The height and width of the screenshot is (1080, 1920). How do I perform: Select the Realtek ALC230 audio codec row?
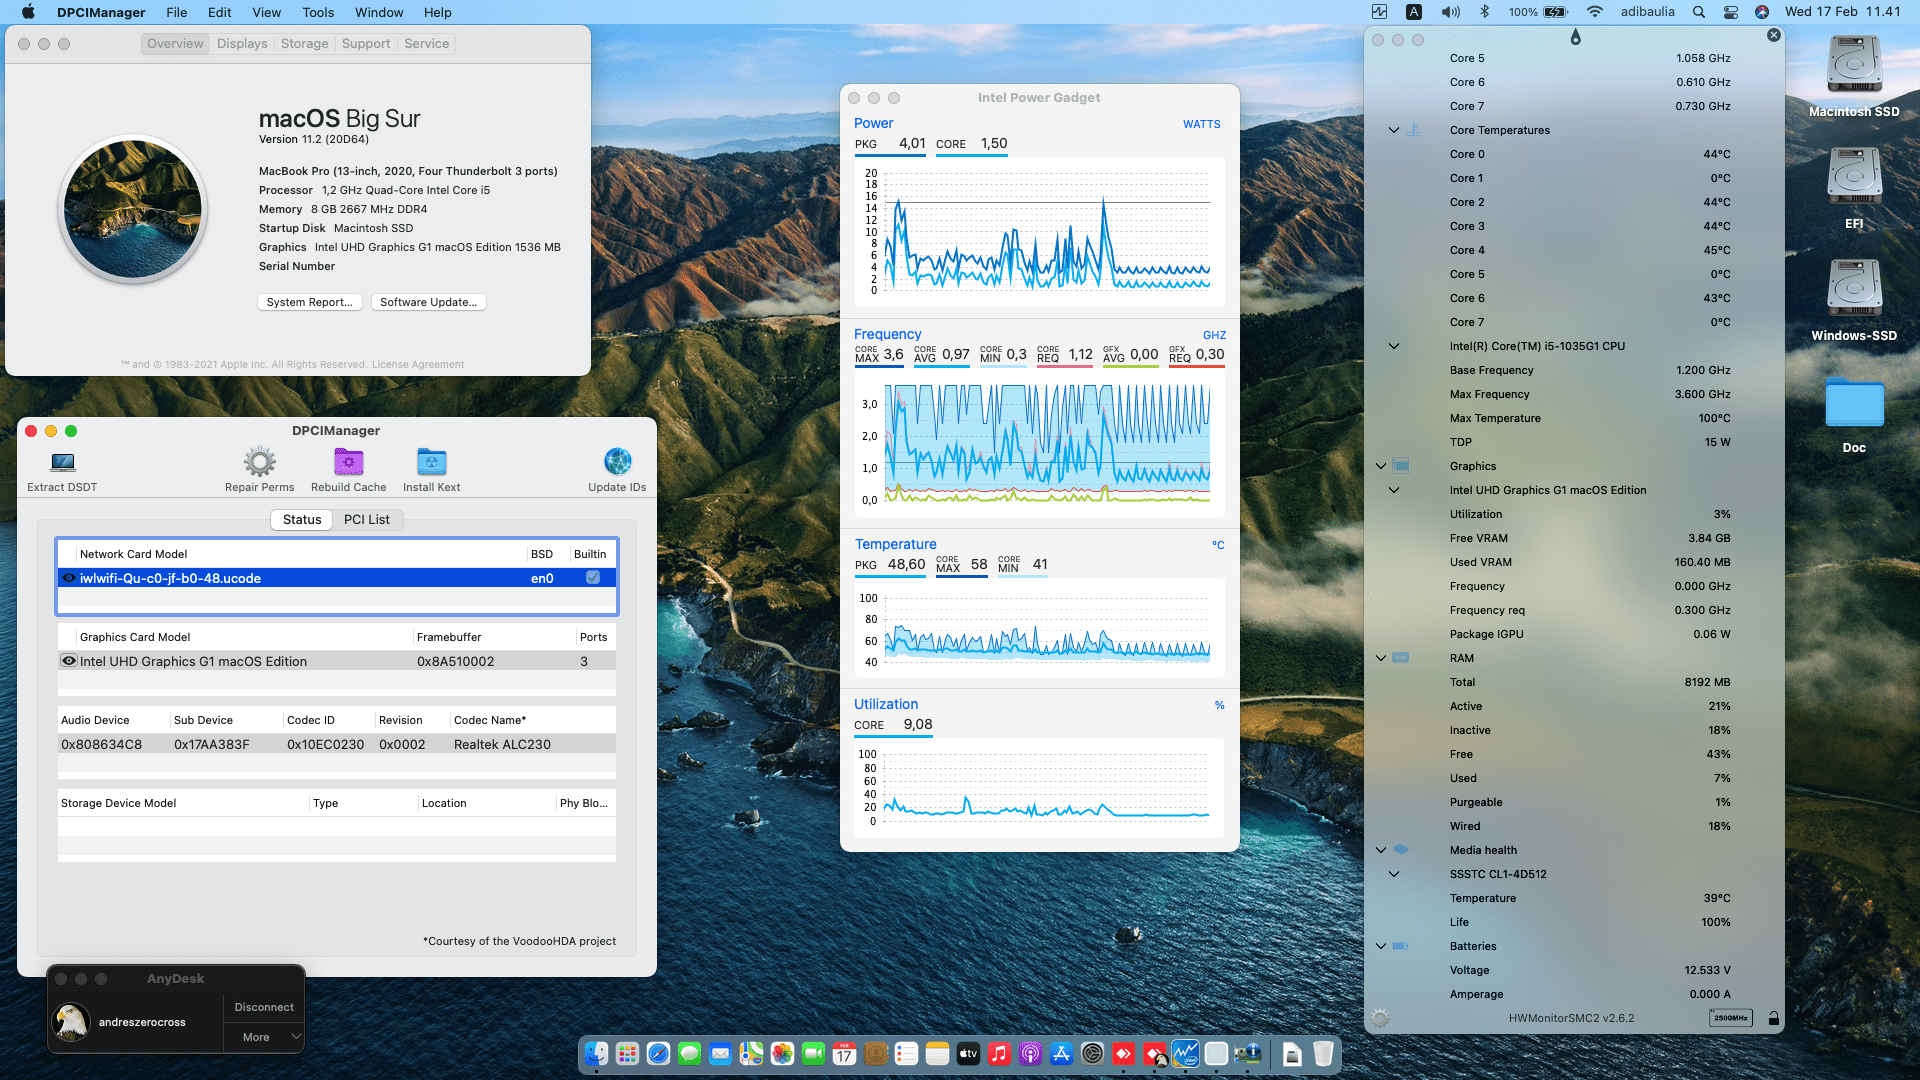coord(337,744)
